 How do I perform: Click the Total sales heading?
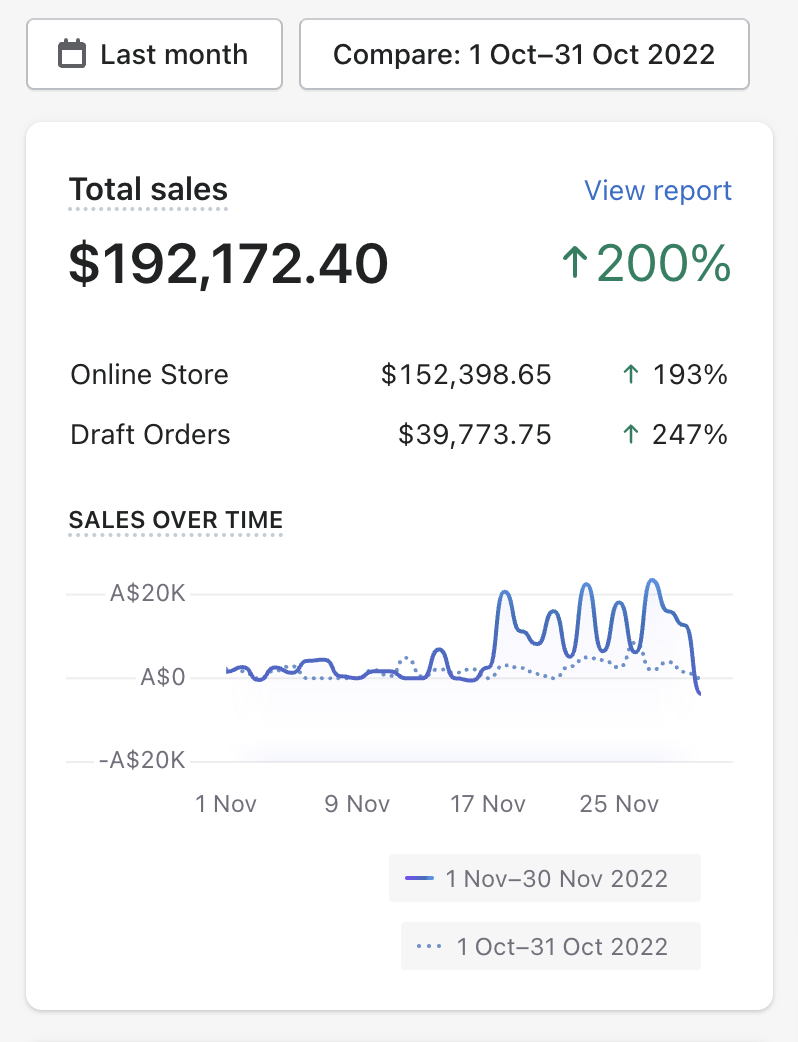148,189
